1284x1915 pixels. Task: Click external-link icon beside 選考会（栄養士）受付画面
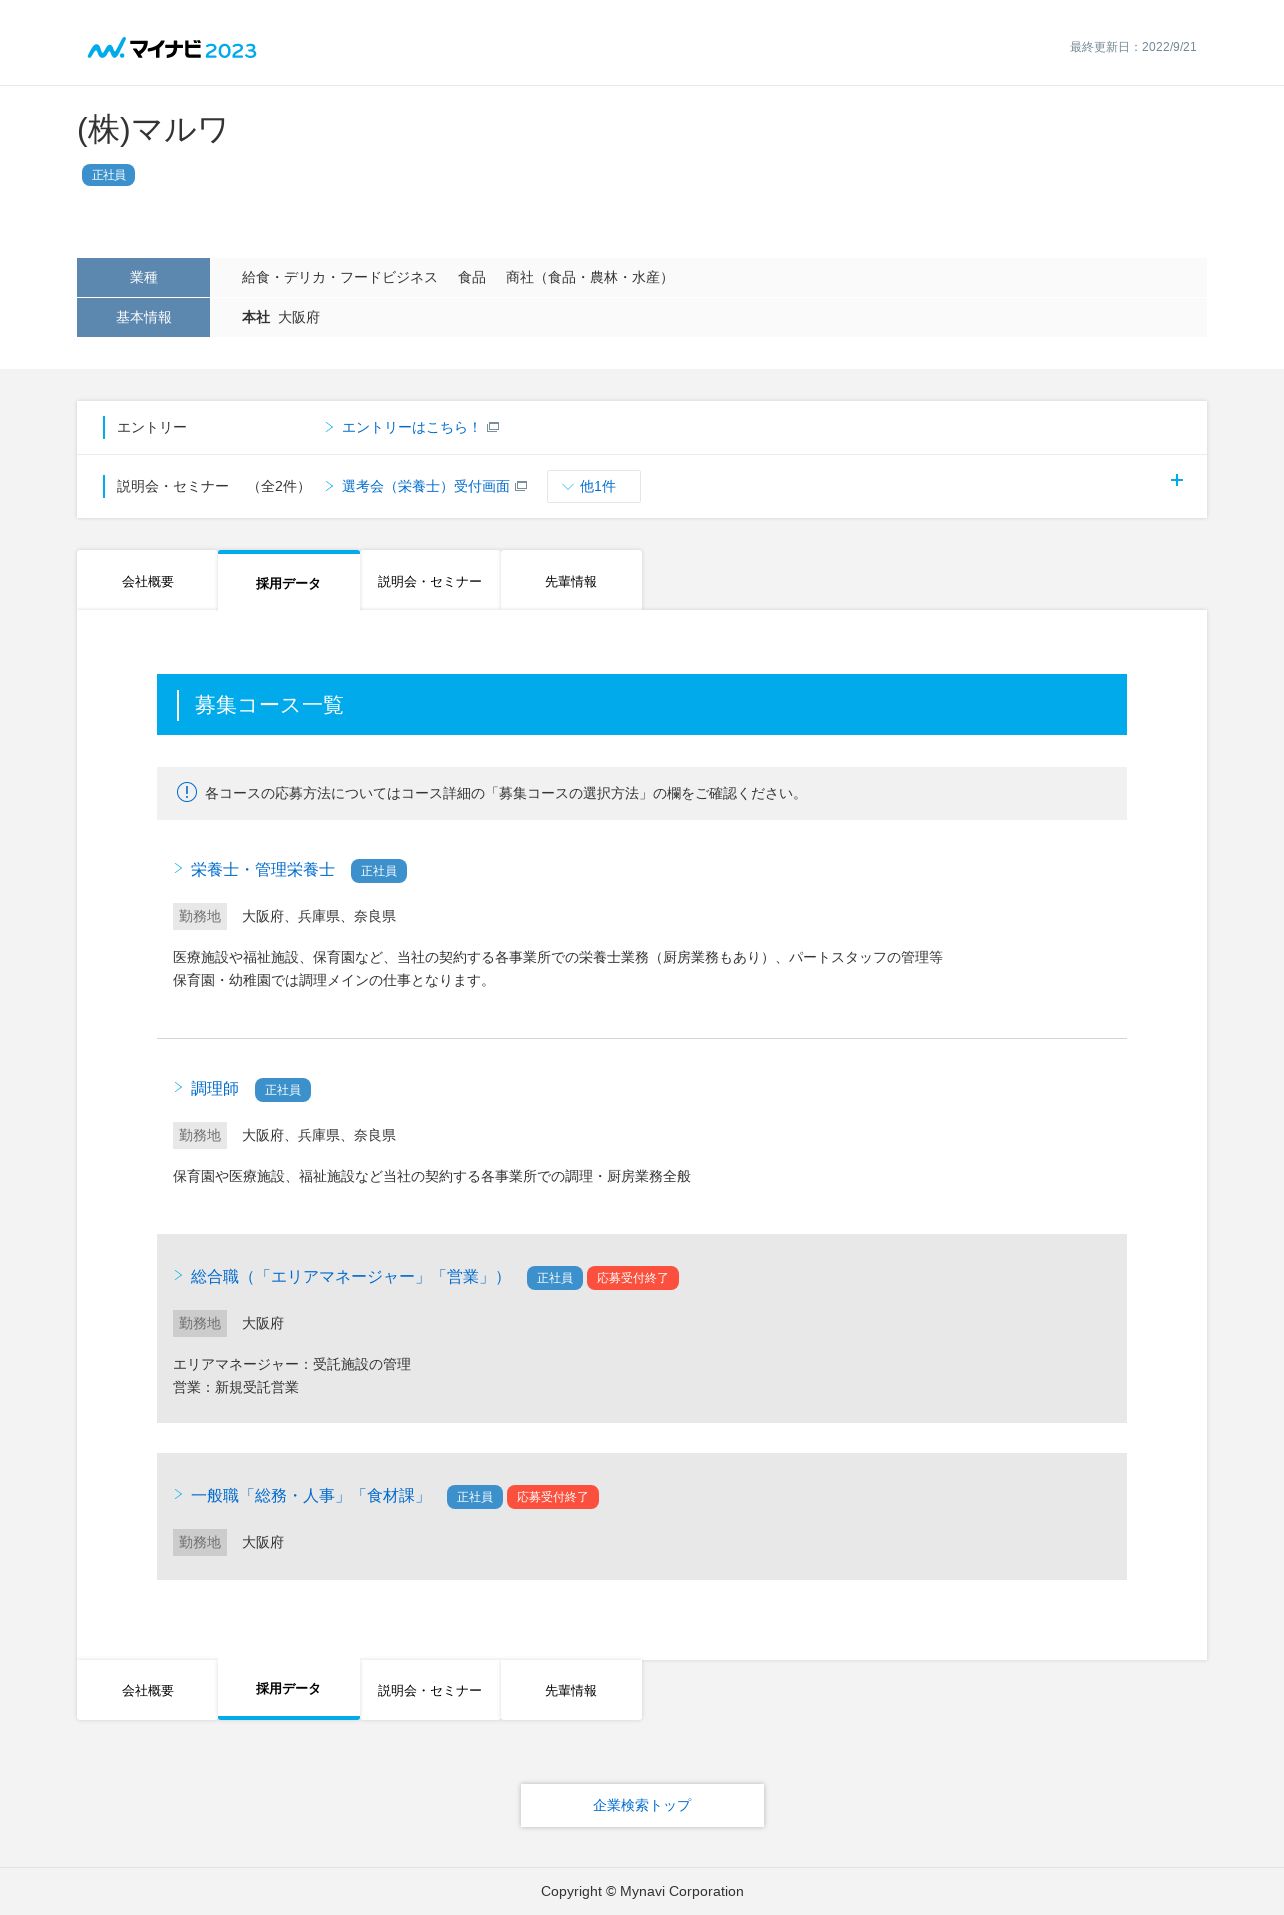click(x=521, y=486)
